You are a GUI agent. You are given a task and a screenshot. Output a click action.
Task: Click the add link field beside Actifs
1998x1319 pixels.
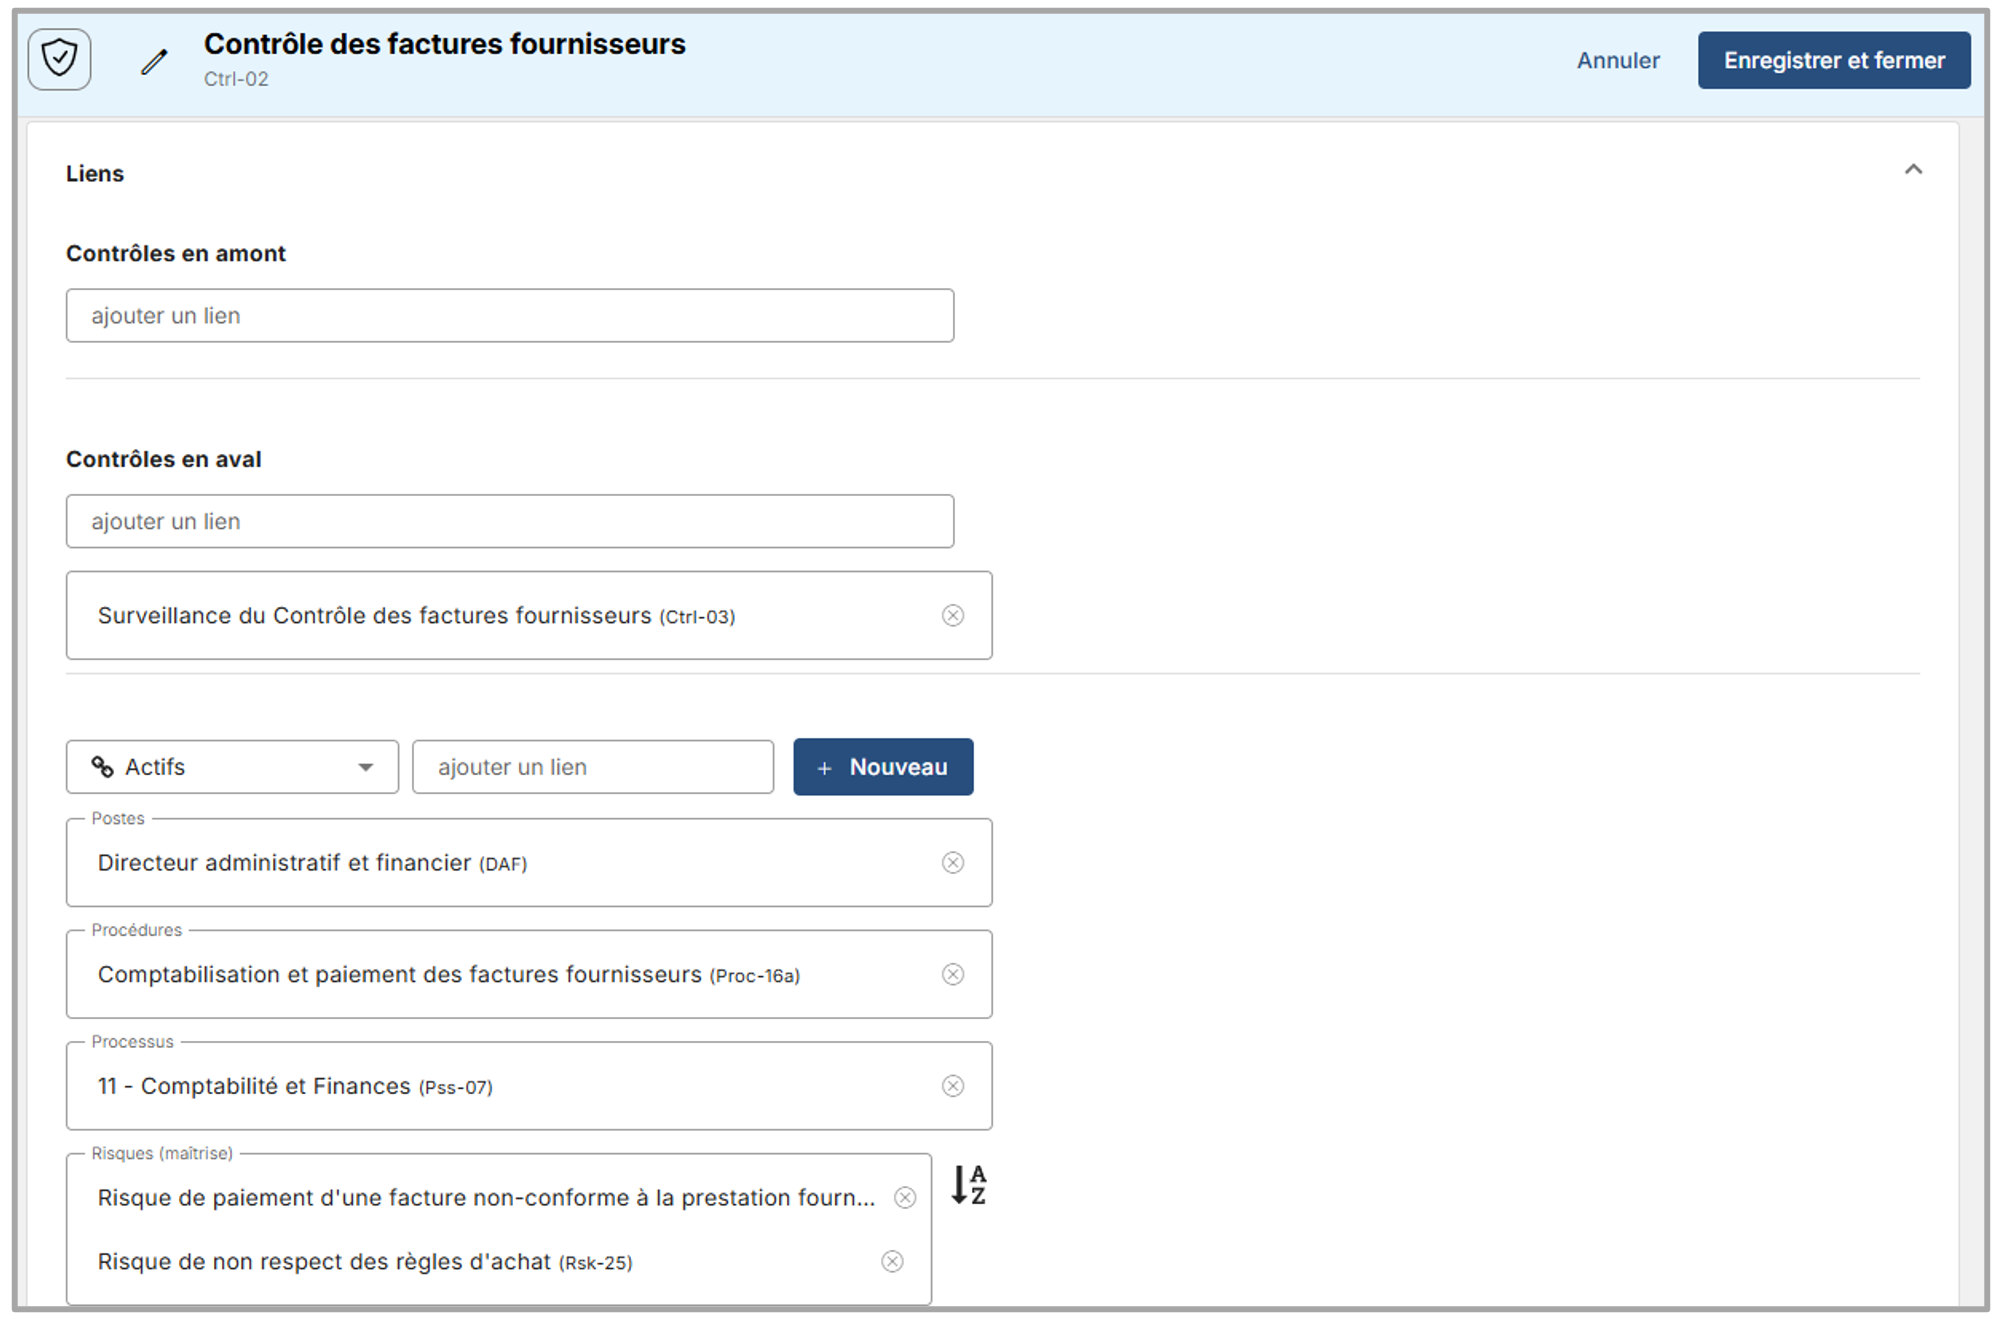click(x=592, y=767)
